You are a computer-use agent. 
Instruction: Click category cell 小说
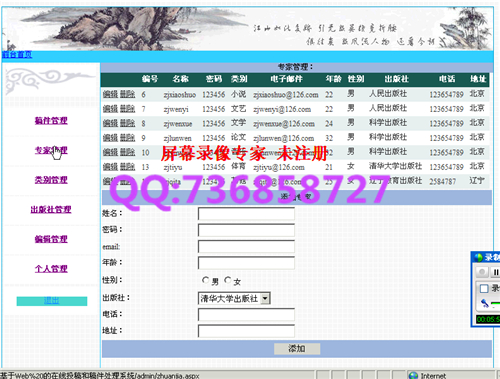(x=239, y=94)
